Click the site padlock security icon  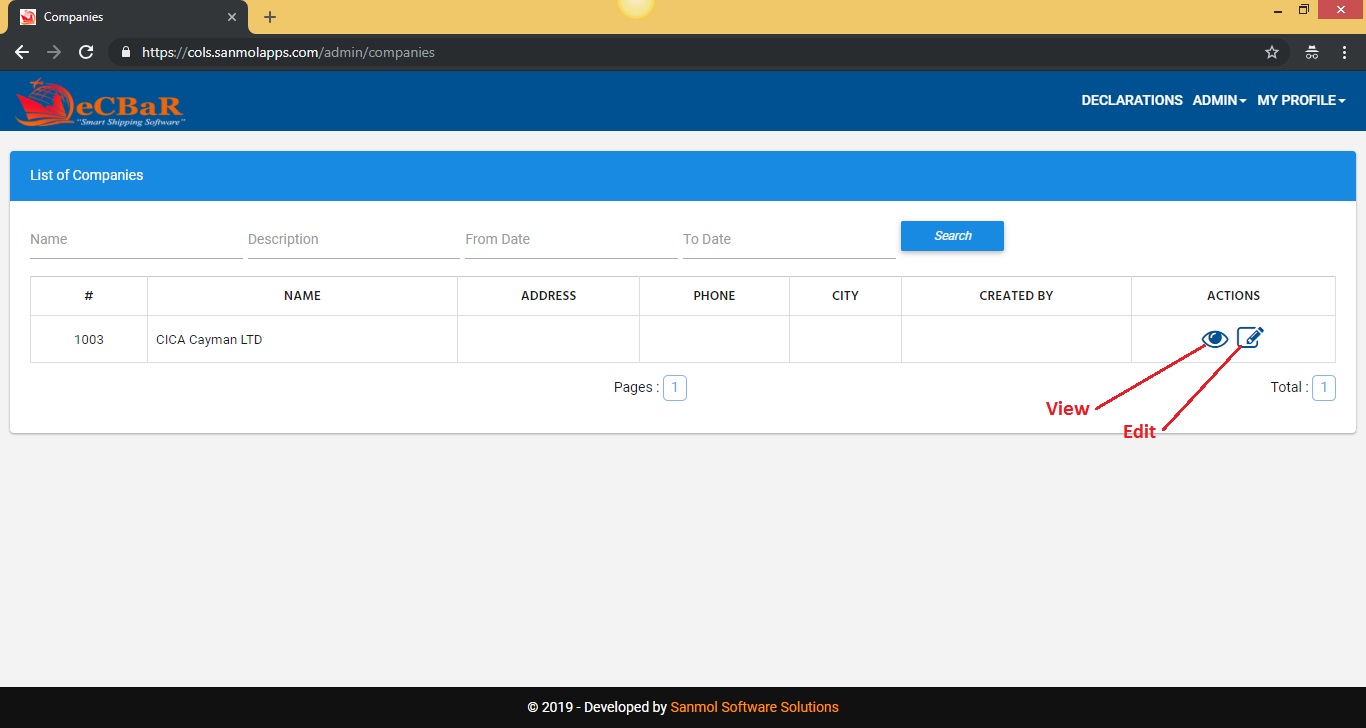[x=125, y=52]
